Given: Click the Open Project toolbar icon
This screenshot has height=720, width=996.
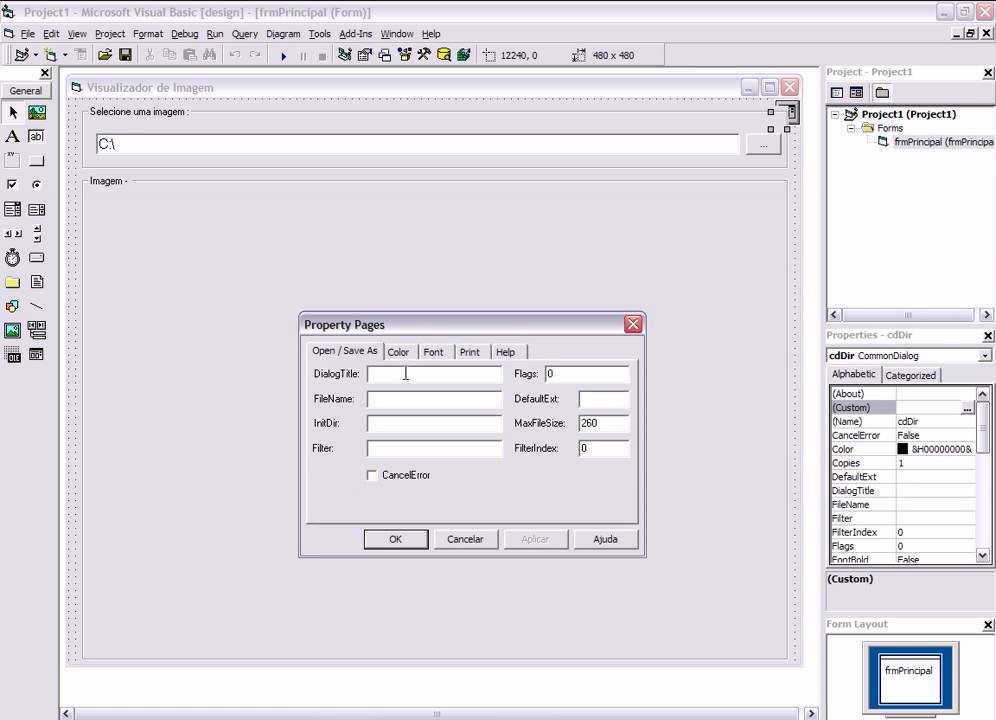Looking at the screenshot, I should point(105,55).
